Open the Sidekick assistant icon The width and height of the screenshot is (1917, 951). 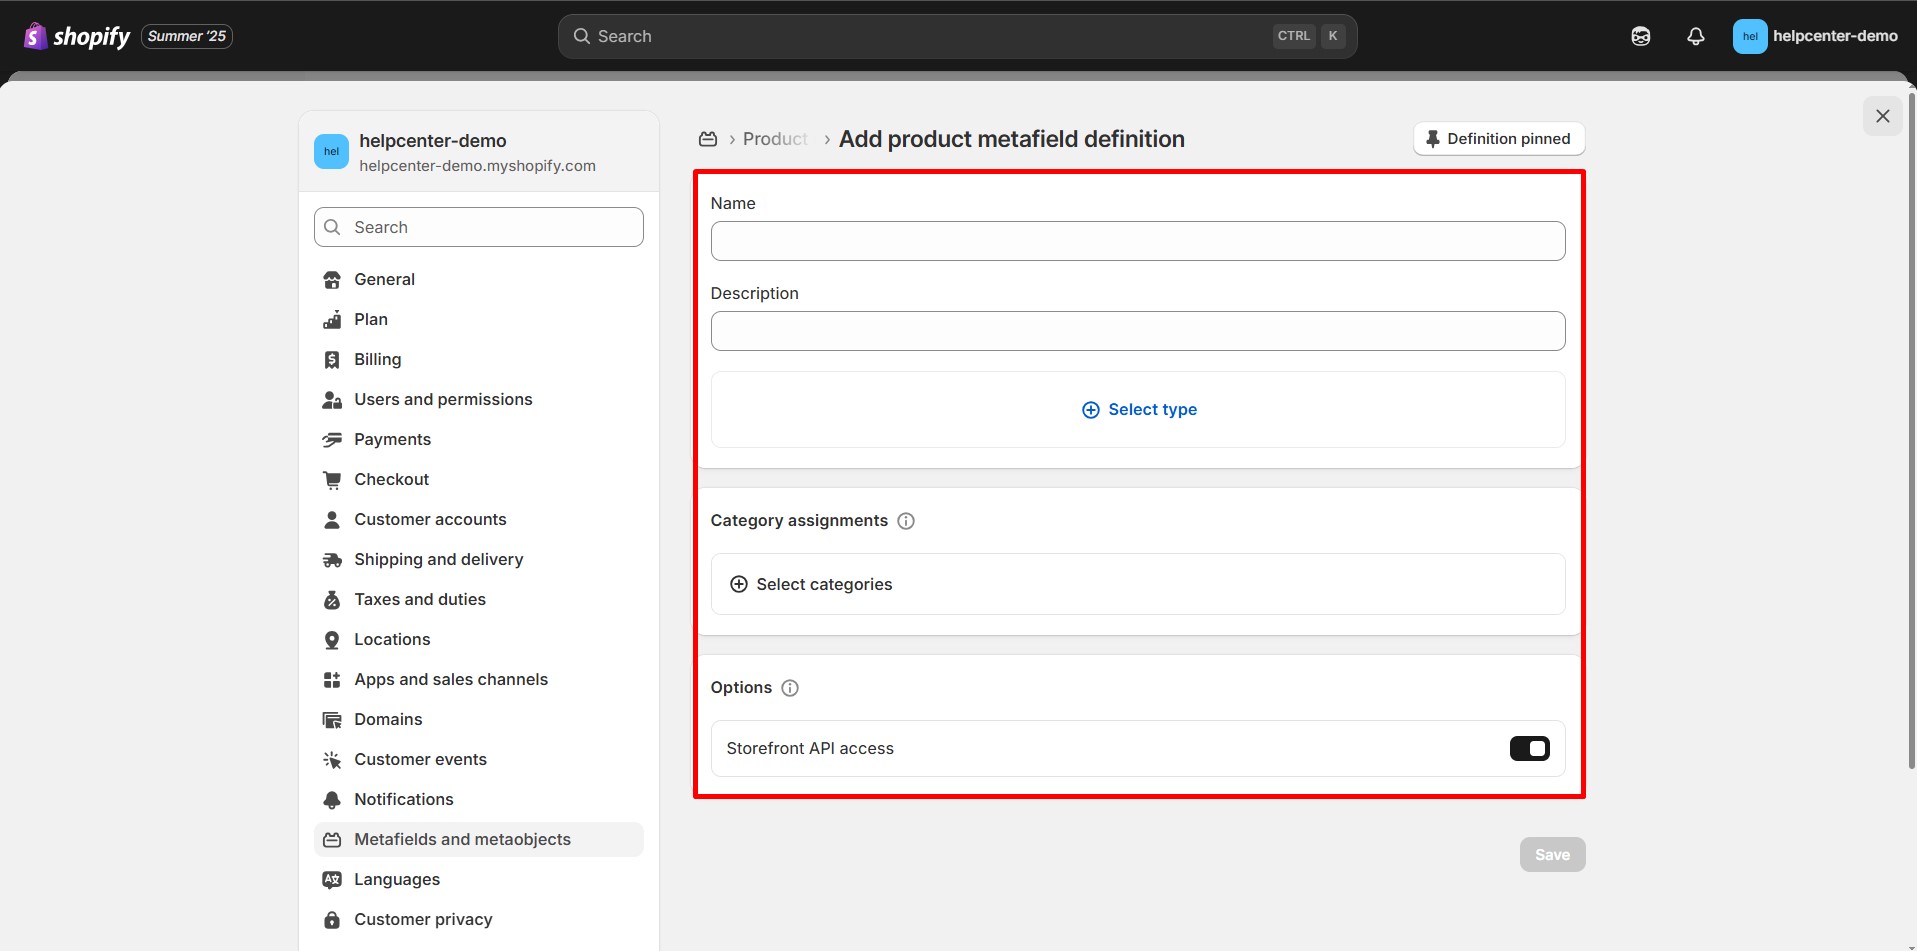[x=1640, y=37]
